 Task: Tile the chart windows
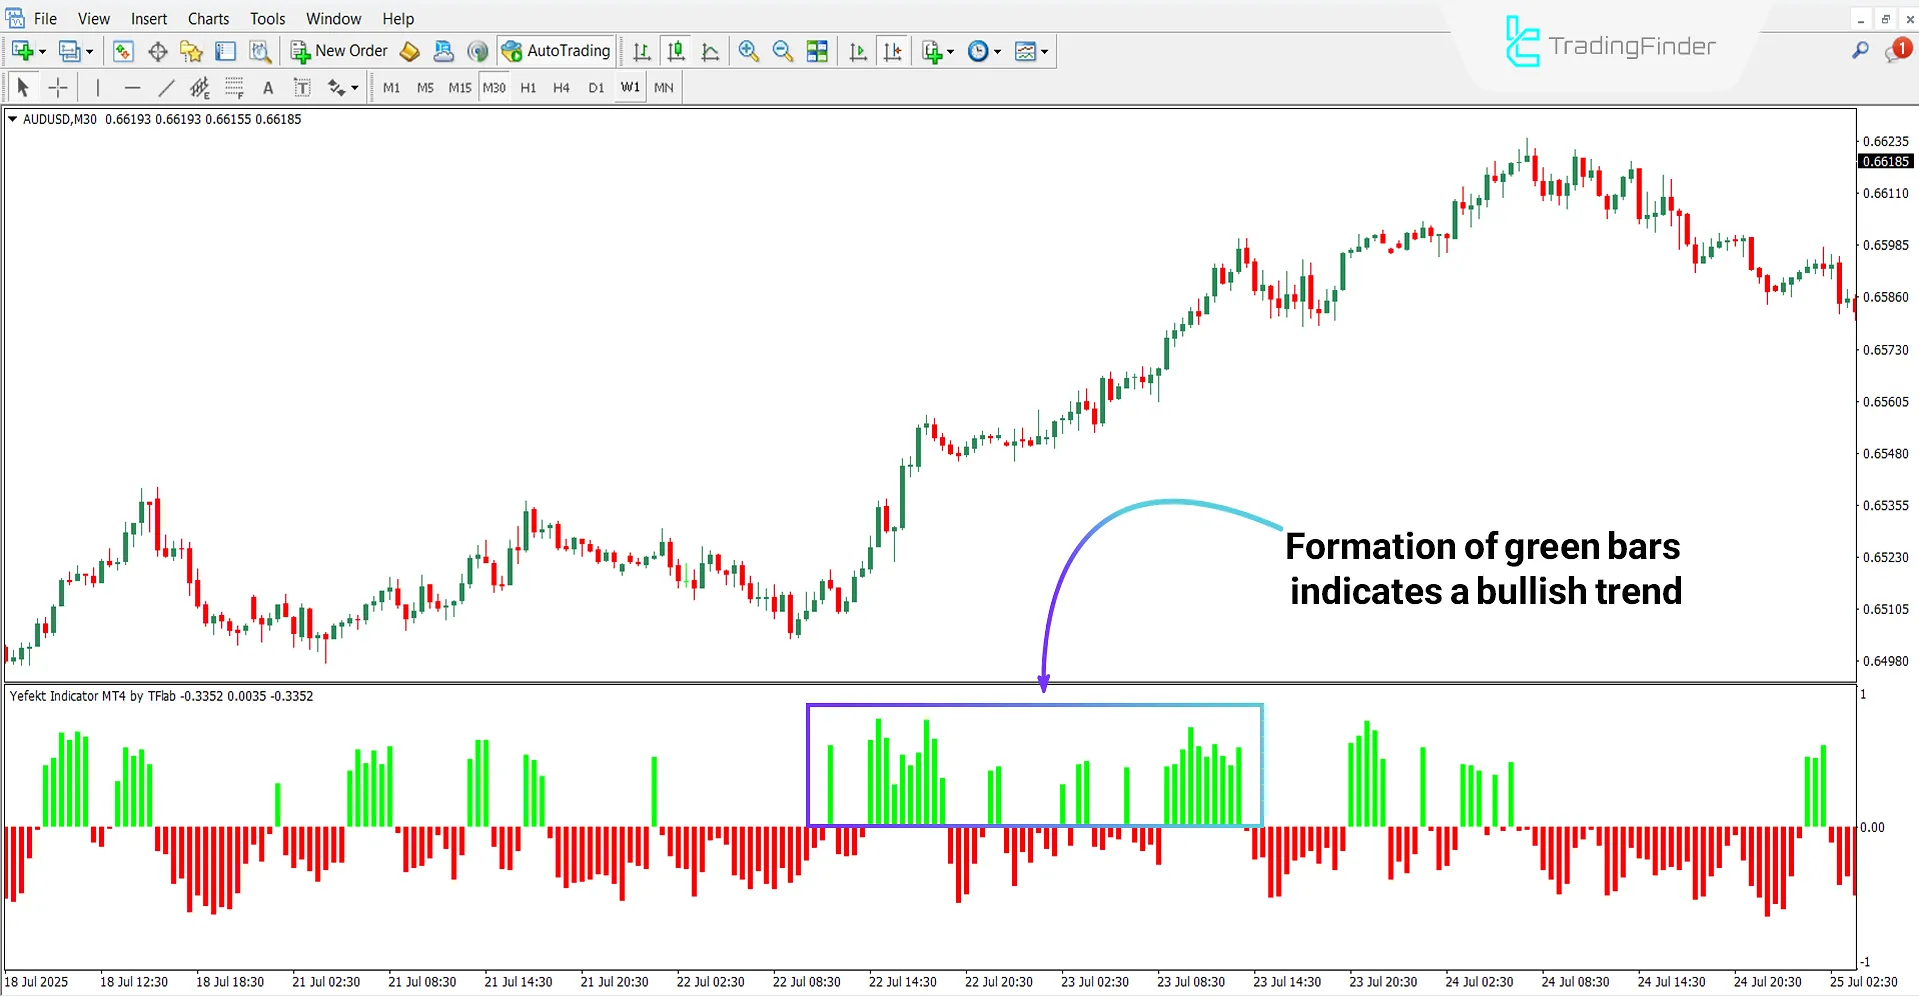pyautogui.click(x=817, y=51)
